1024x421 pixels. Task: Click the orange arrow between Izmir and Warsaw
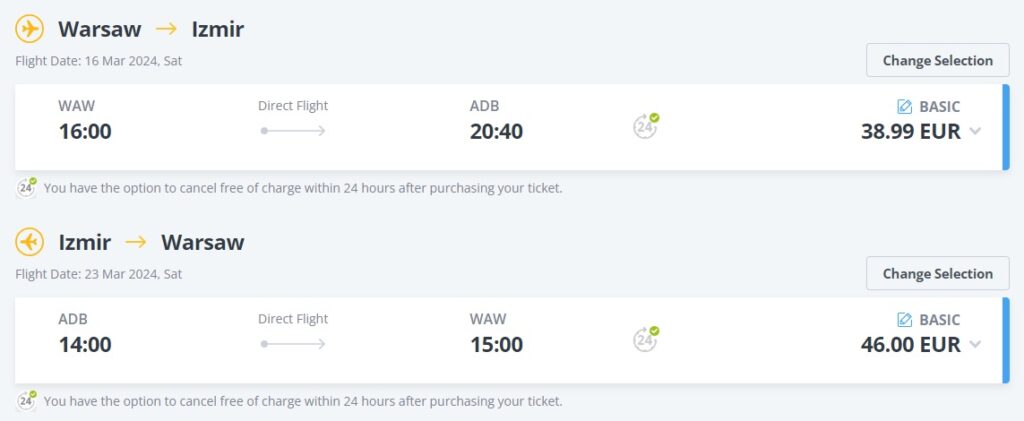[x=136, y=242]
